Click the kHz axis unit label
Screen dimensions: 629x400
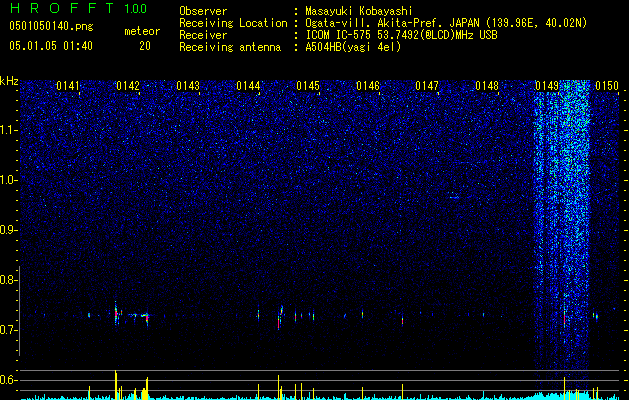tap(9, 81)
